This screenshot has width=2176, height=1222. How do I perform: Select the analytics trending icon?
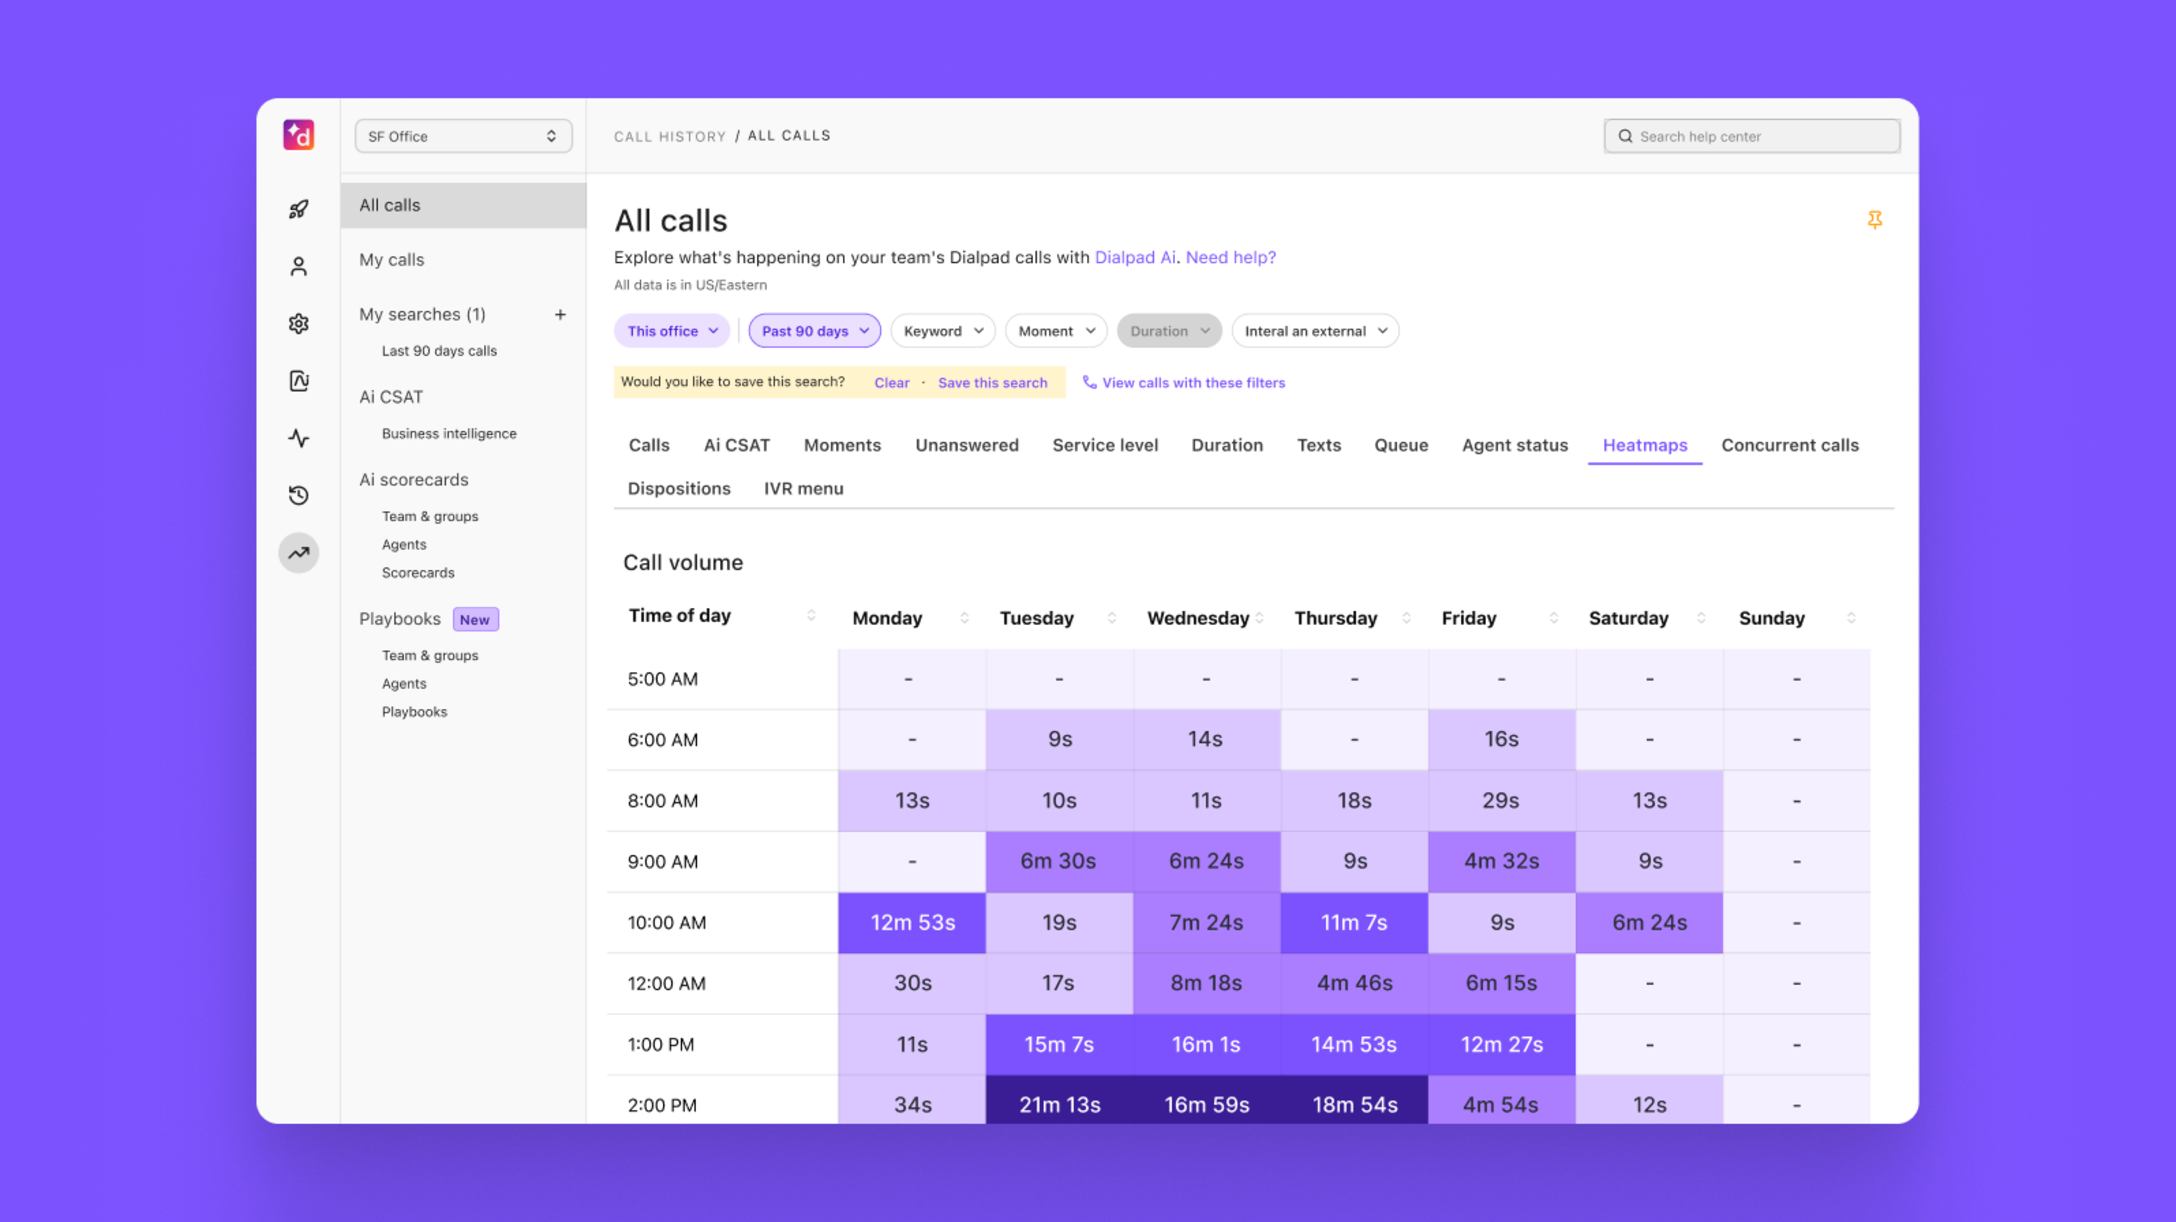tap(298, 552)
